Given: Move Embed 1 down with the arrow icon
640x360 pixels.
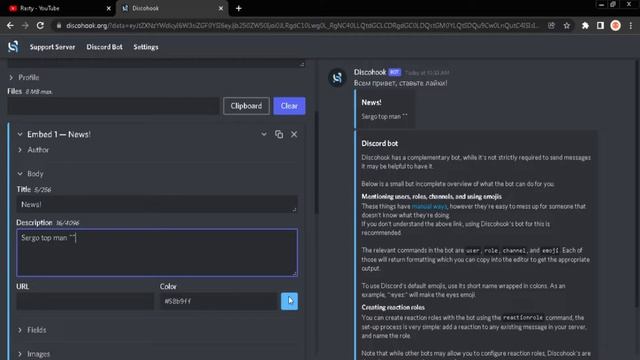Looking at the screenshot, I should coord(264,134).
